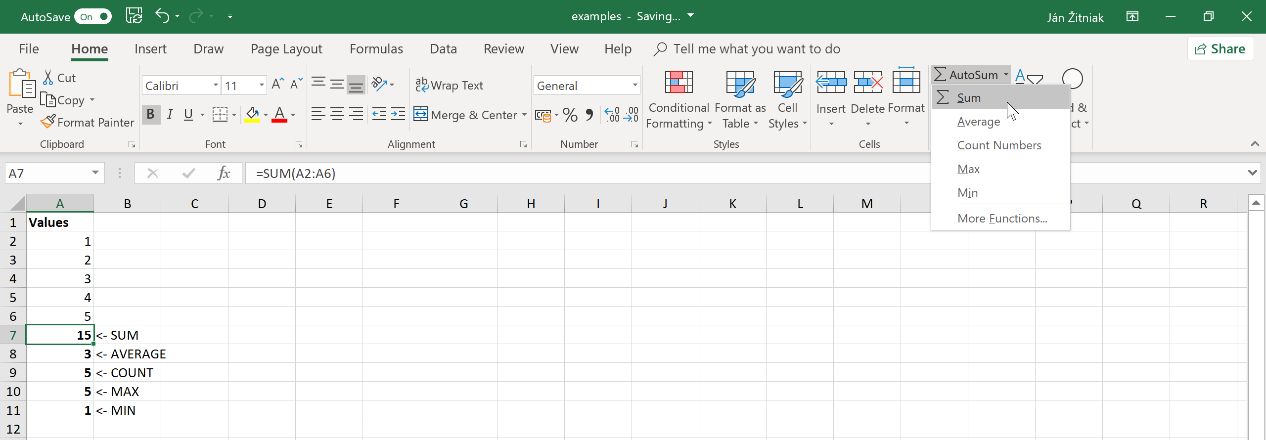Open the Insert ribbon tab
The width and height of the screenshot is (1266, 440).
pos(150,49)
